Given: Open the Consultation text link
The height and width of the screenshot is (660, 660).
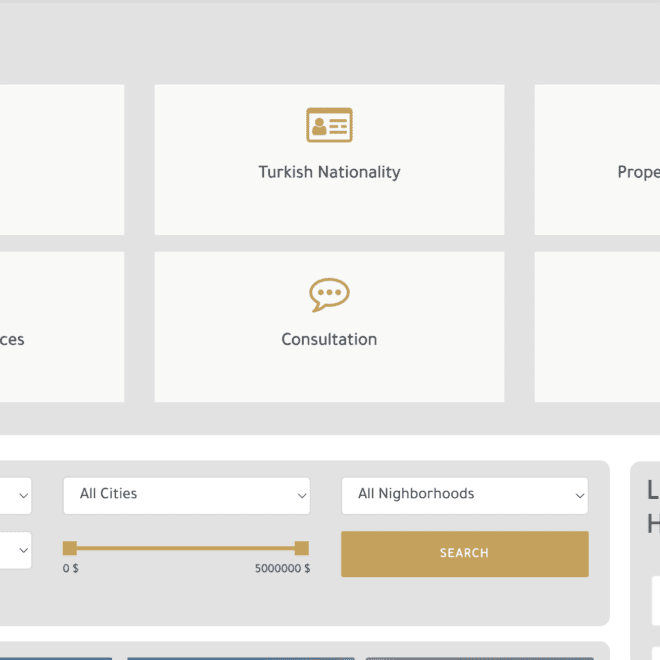Looking at the screenshot, I should pos(329,339).
